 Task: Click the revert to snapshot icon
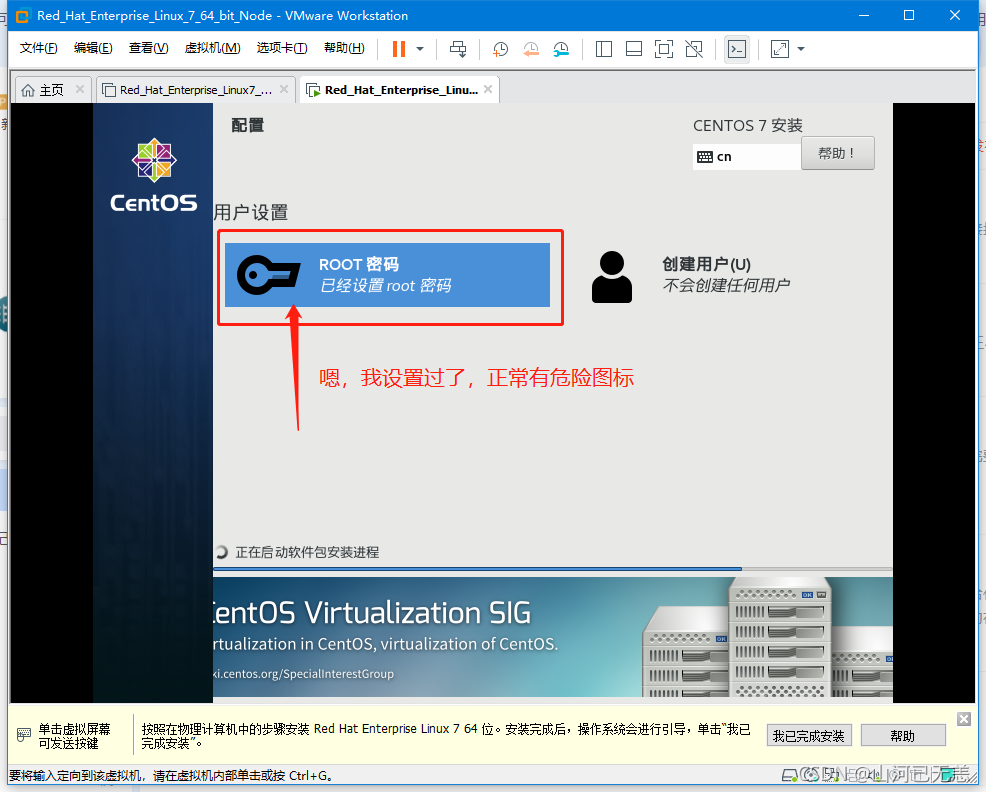[531, 49]
